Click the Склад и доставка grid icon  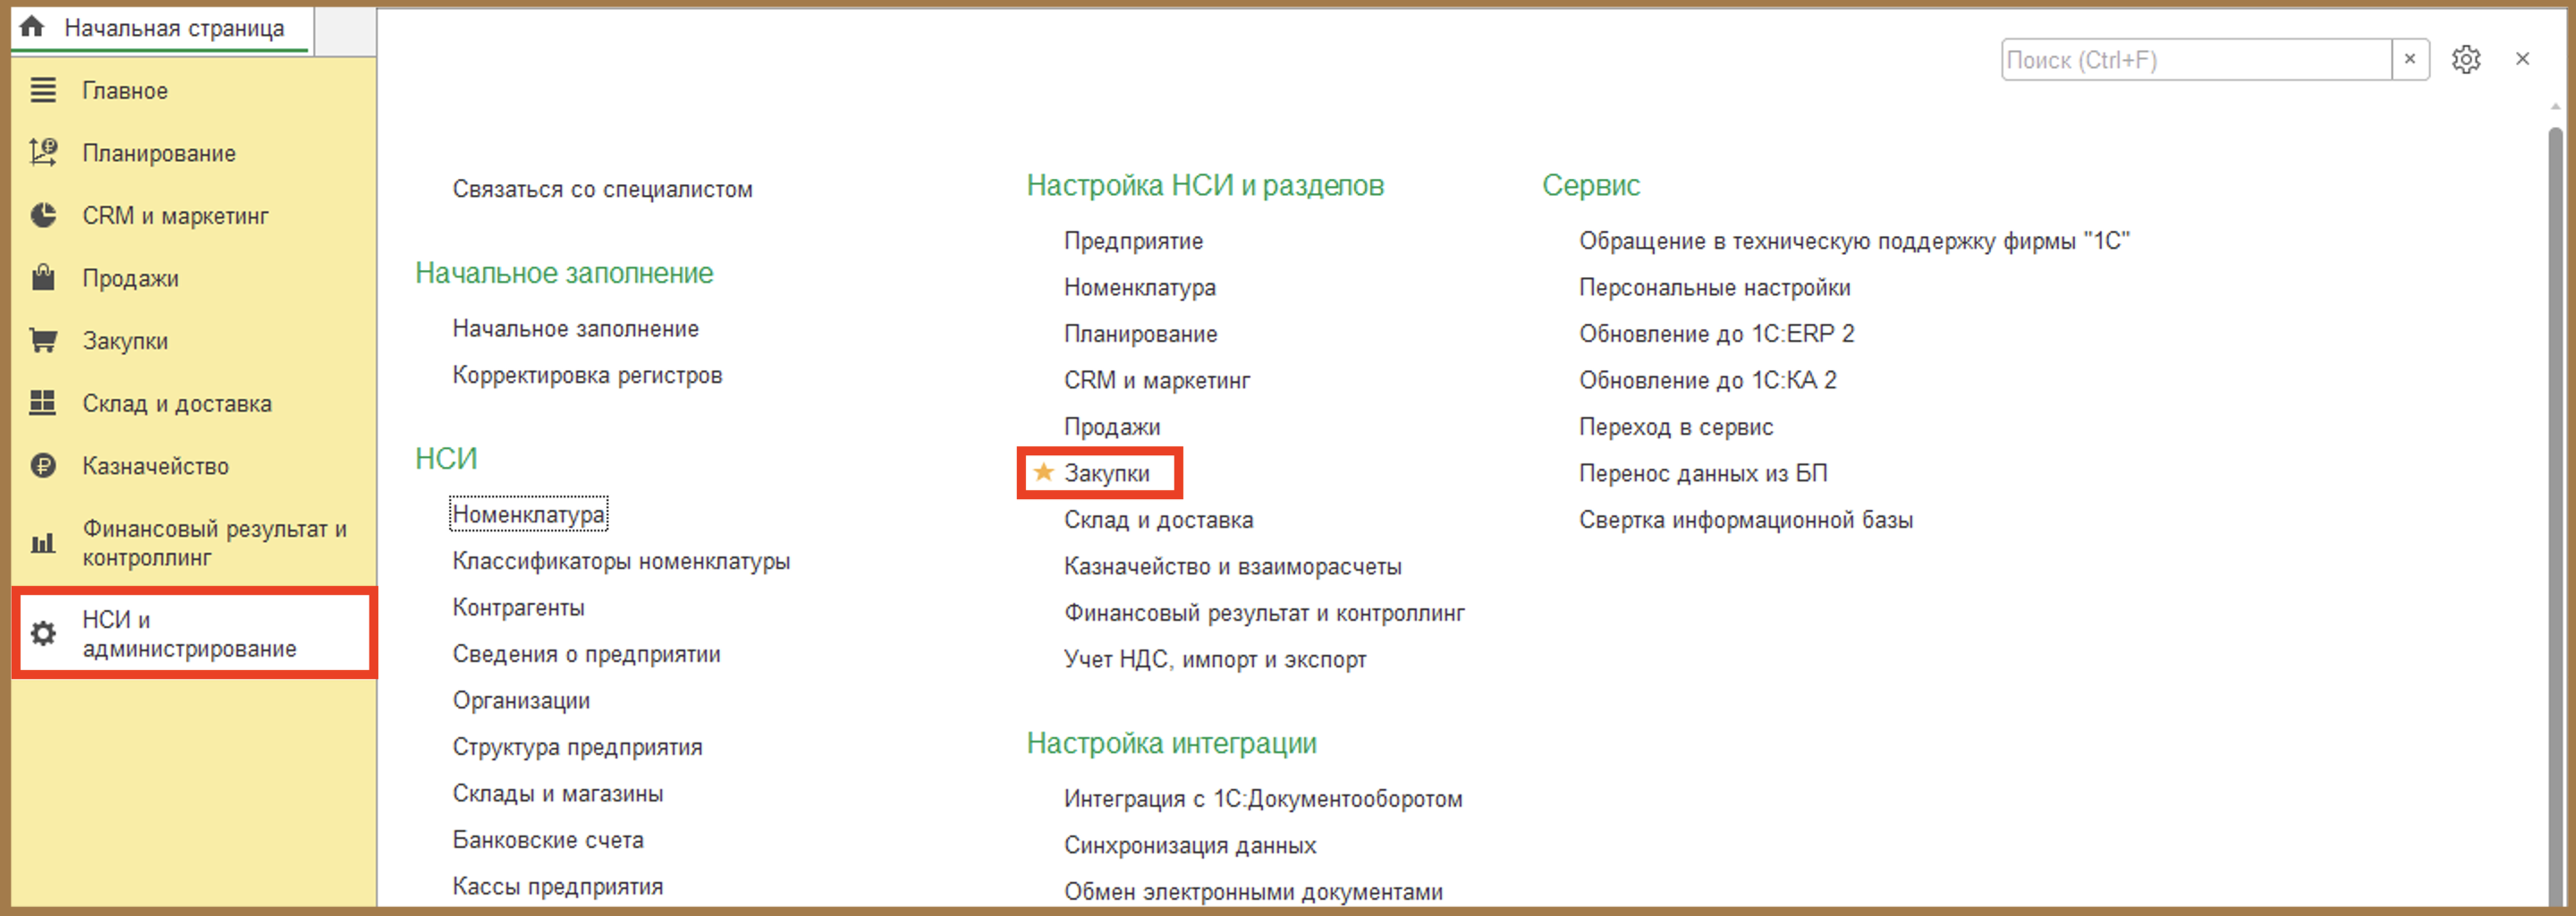[43, 403]
